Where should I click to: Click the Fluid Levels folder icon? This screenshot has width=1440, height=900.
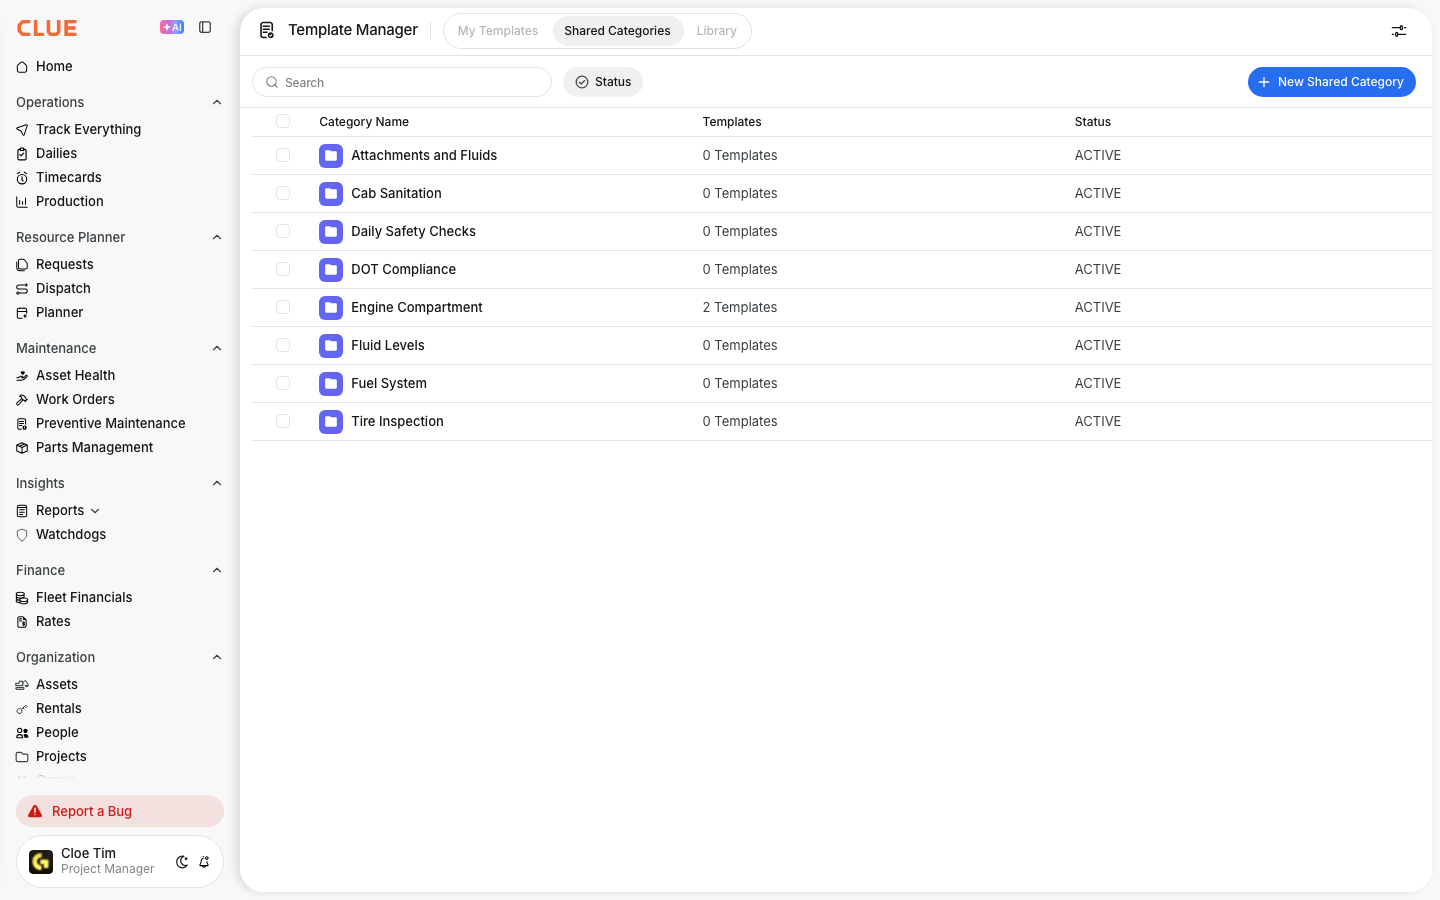point(331,346)
